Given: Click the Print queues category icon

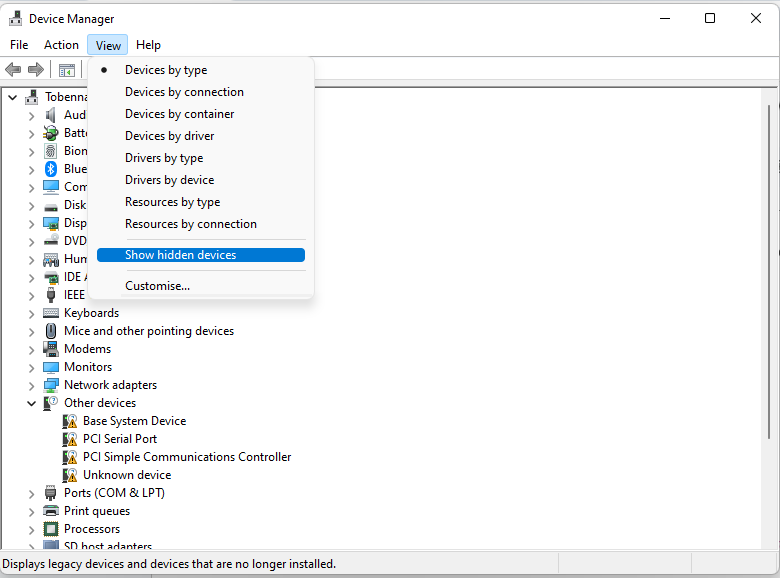Looking at the screenshot, I should 51,511.
